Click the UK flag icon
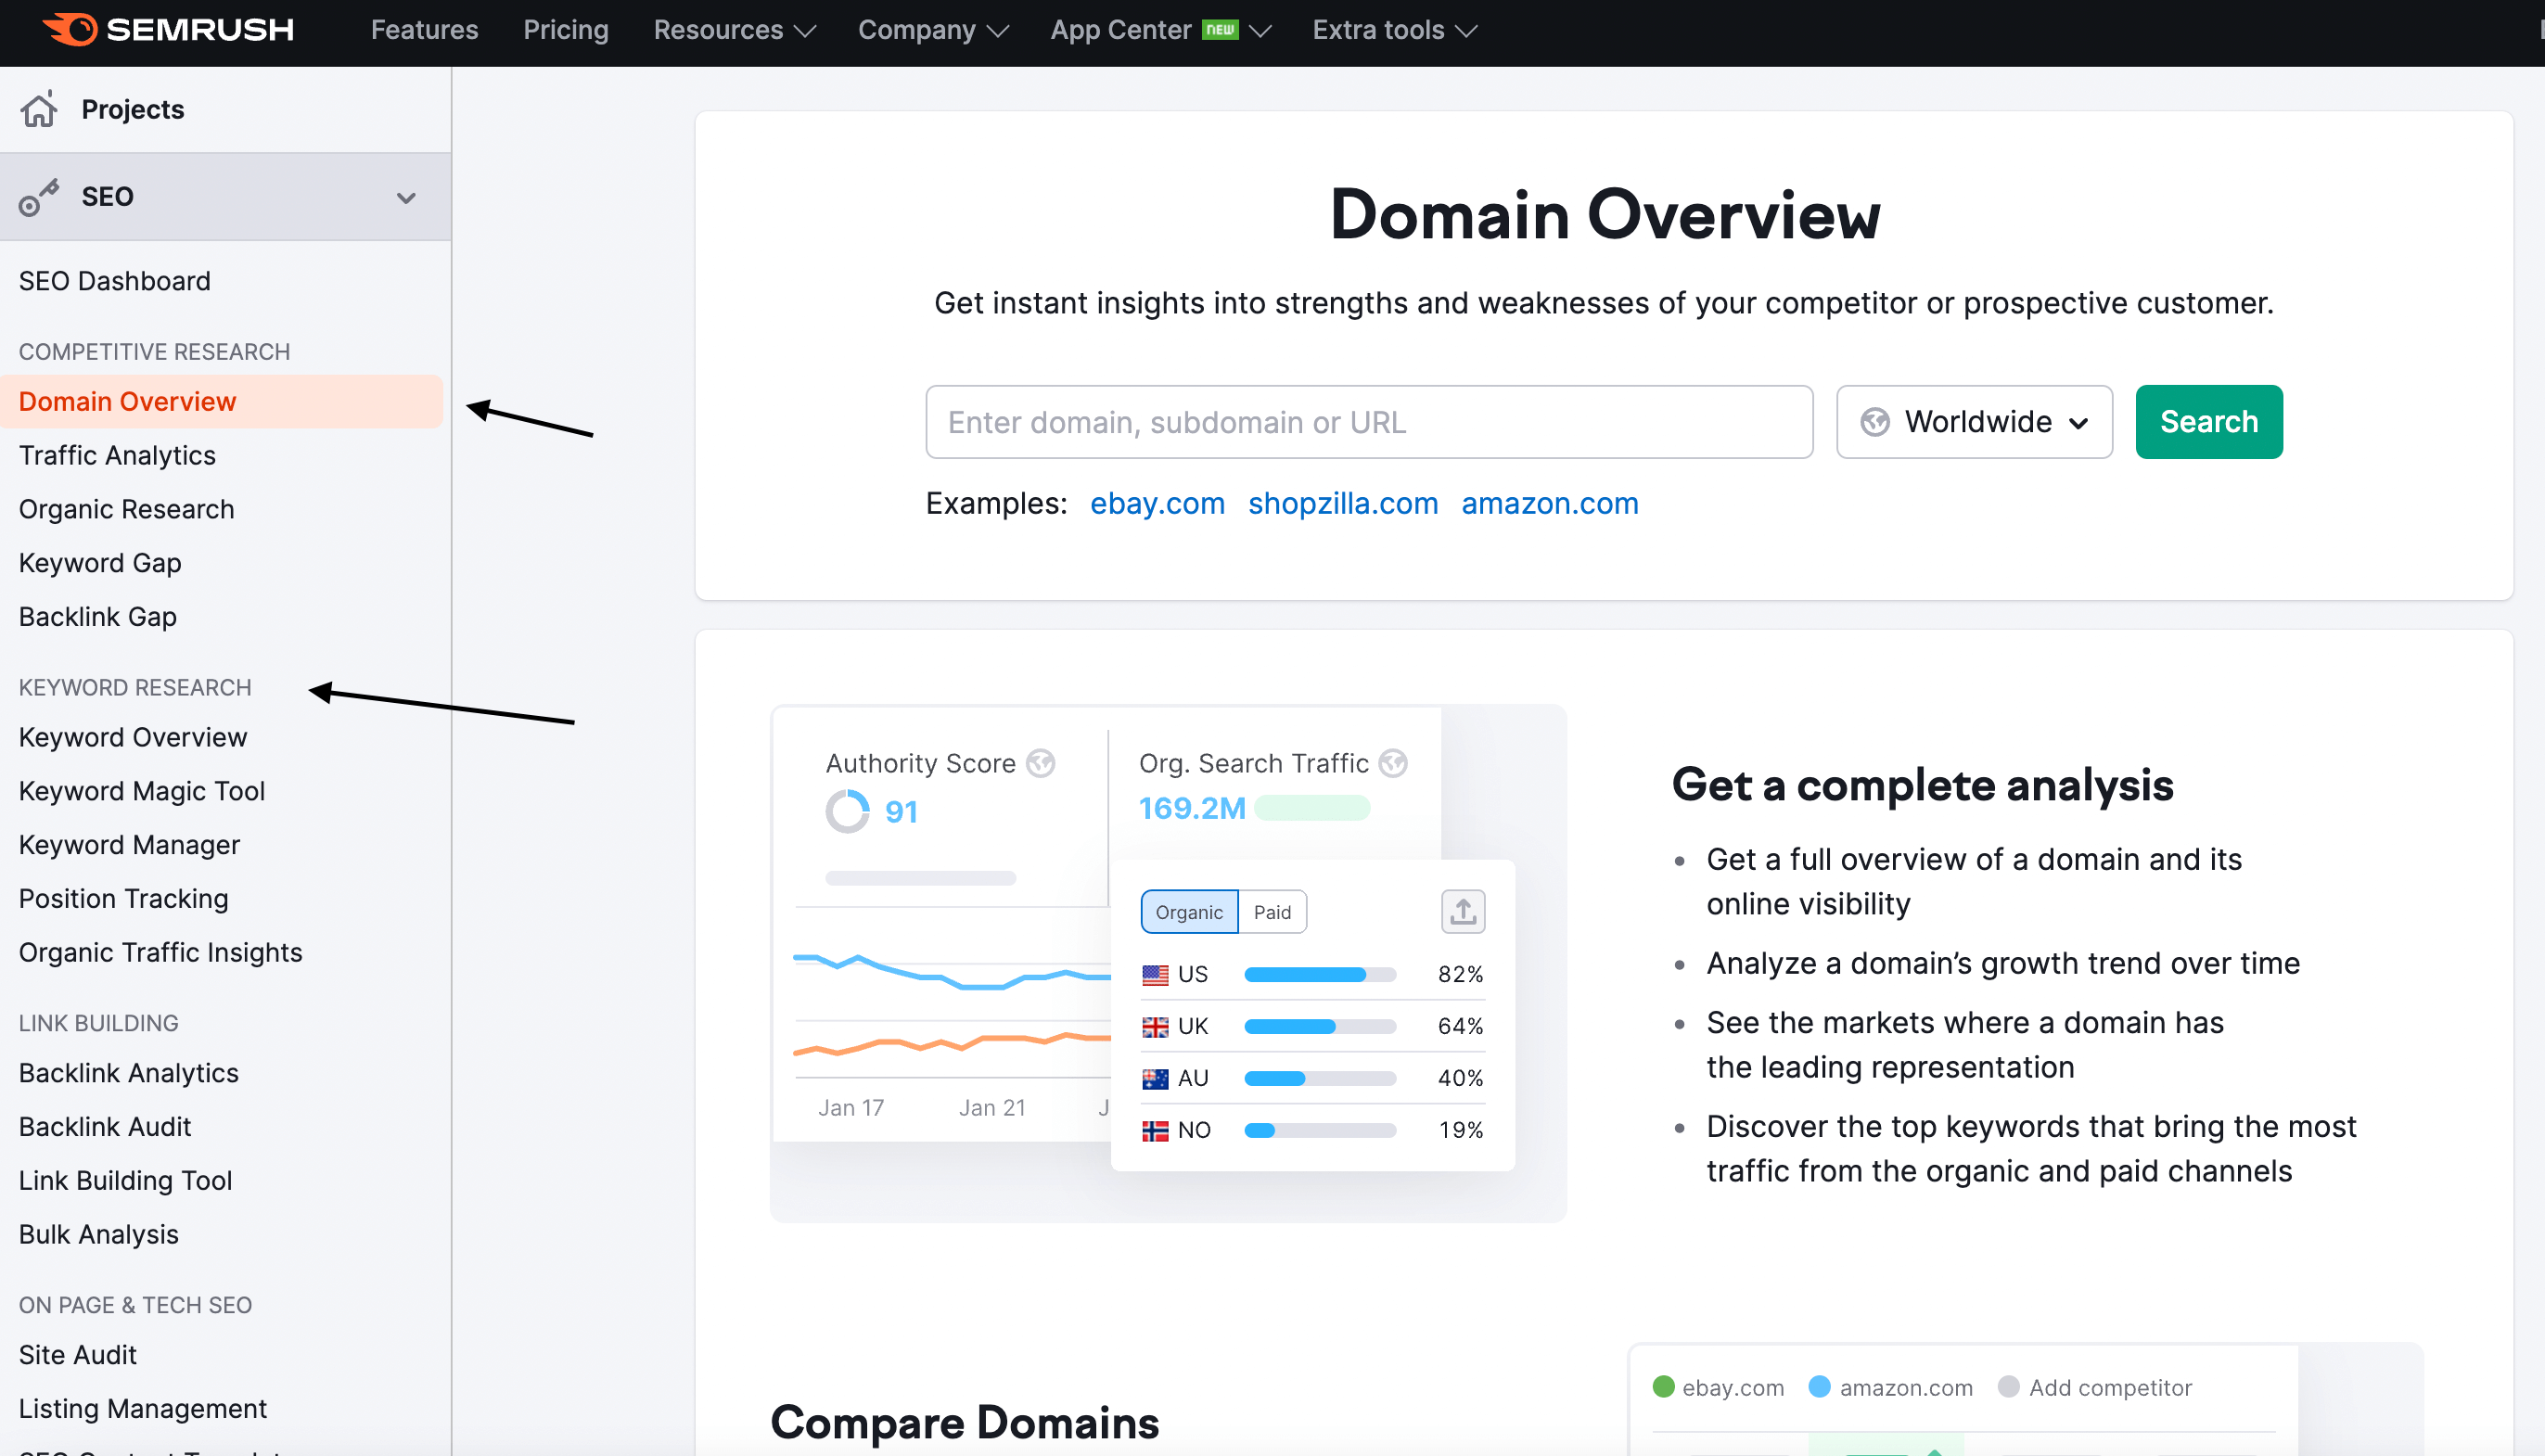This screenshot has width=2545, height=1456. (1155, 1026)
